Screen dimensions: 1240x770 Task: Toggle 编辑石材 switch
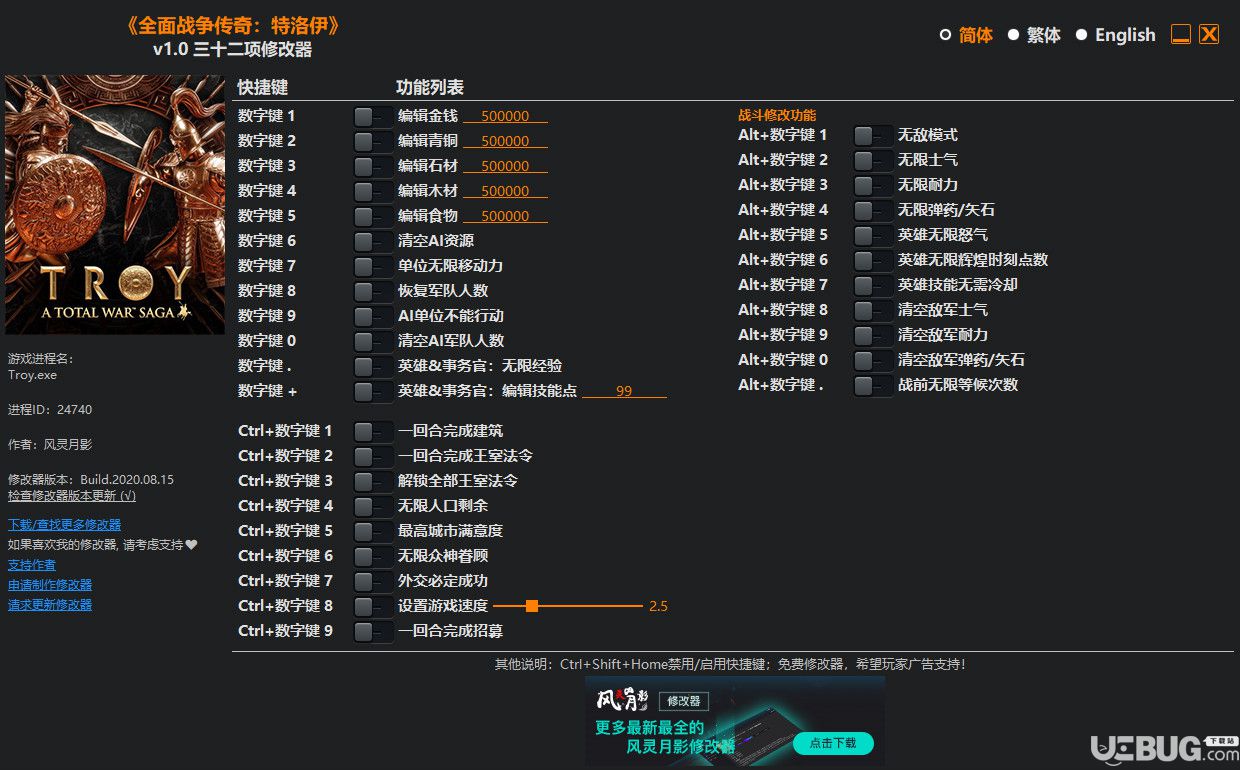(373, 166)
